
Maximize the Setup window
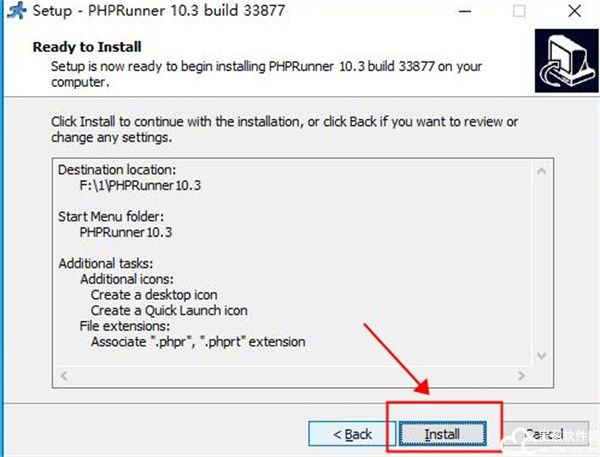519,11
